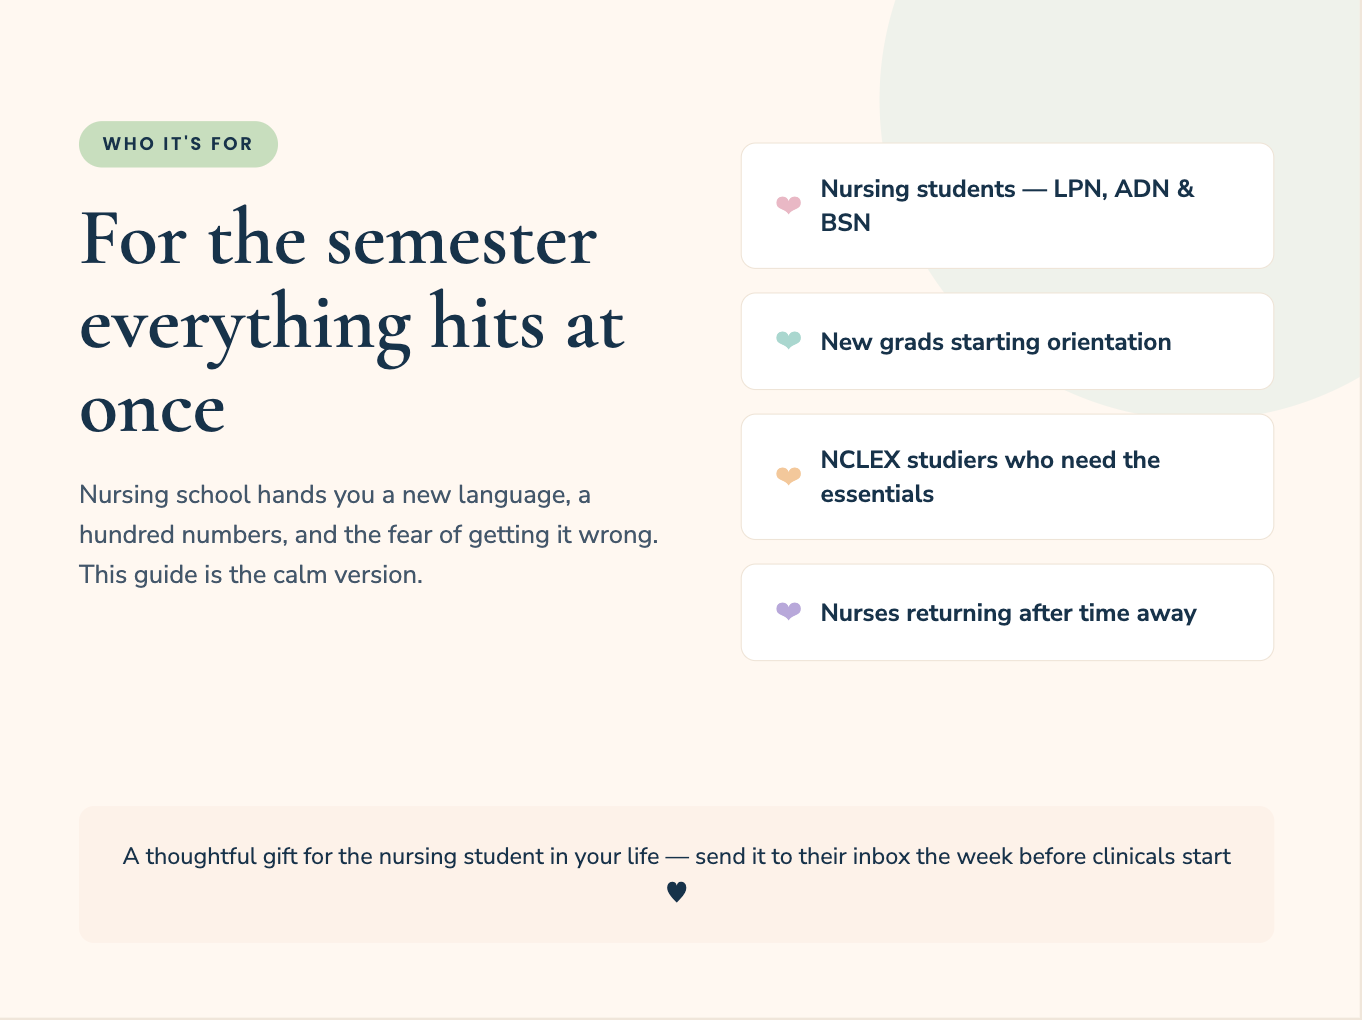Image resolution: width=1362 pixels, height=1020 pixels.
Task: Click the paragraph about Nursing school hands you
Action: coord(369,535)
